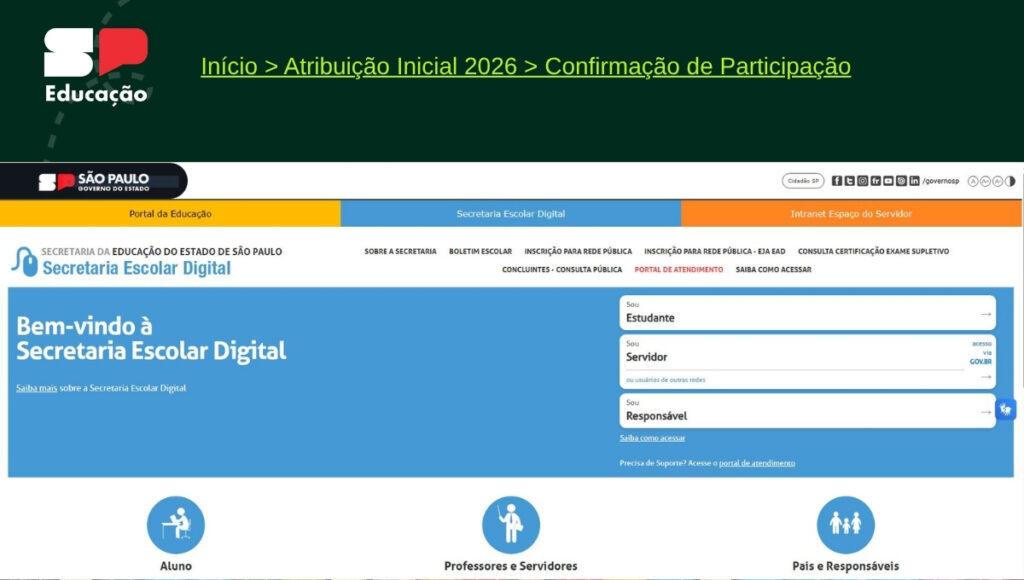
Task: Open the portal de atendimento support link
Action: (757, 462)
